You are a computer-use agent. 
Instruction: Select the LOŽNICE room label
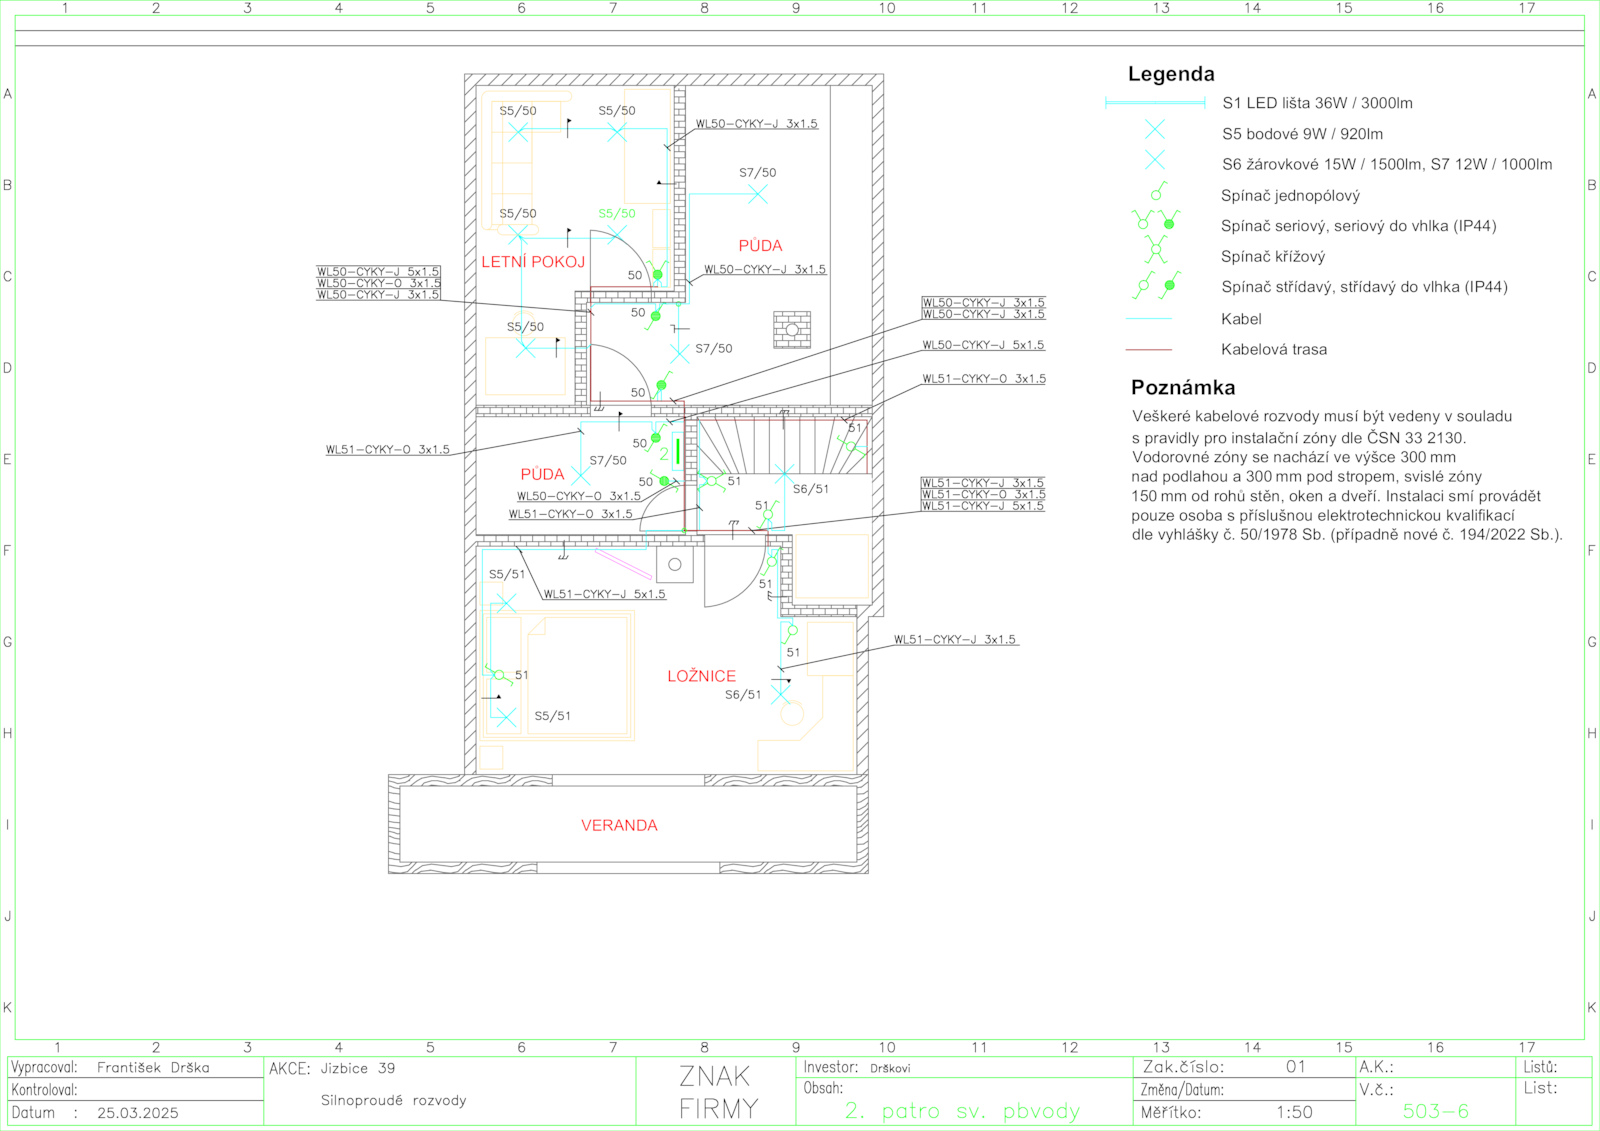tap(701, 676)
